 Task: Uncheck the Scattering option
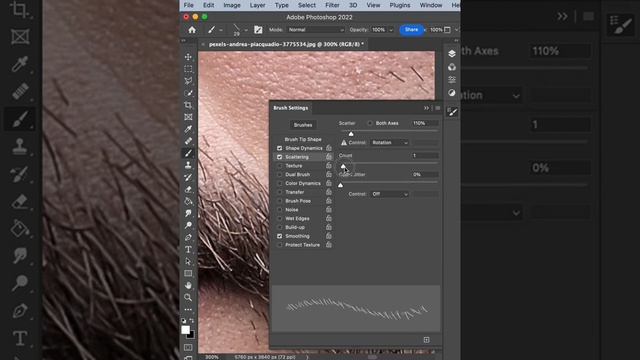tap(280, 157)
